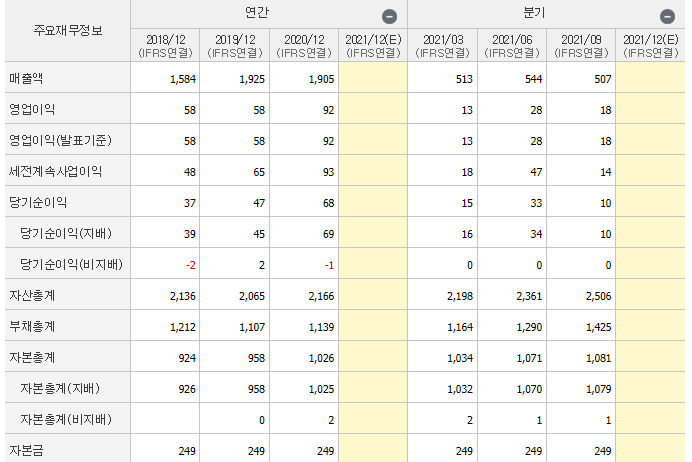This screenshot has height=462, width=692.
Task: Select the 자본총계 row label
Action: point(32,357)
